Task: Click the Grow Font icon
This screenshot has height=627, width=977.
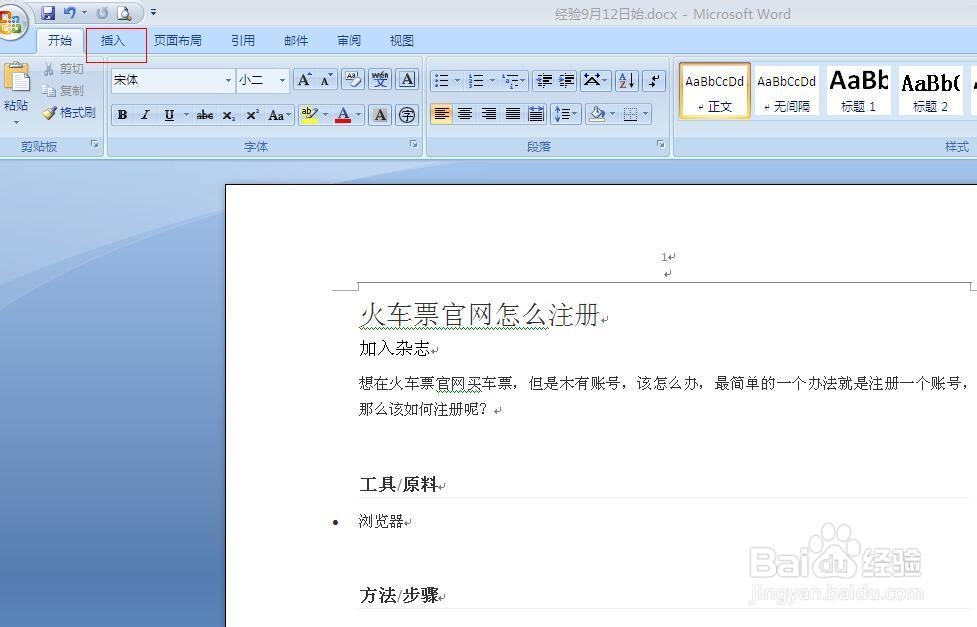Action: click(305, 79)
